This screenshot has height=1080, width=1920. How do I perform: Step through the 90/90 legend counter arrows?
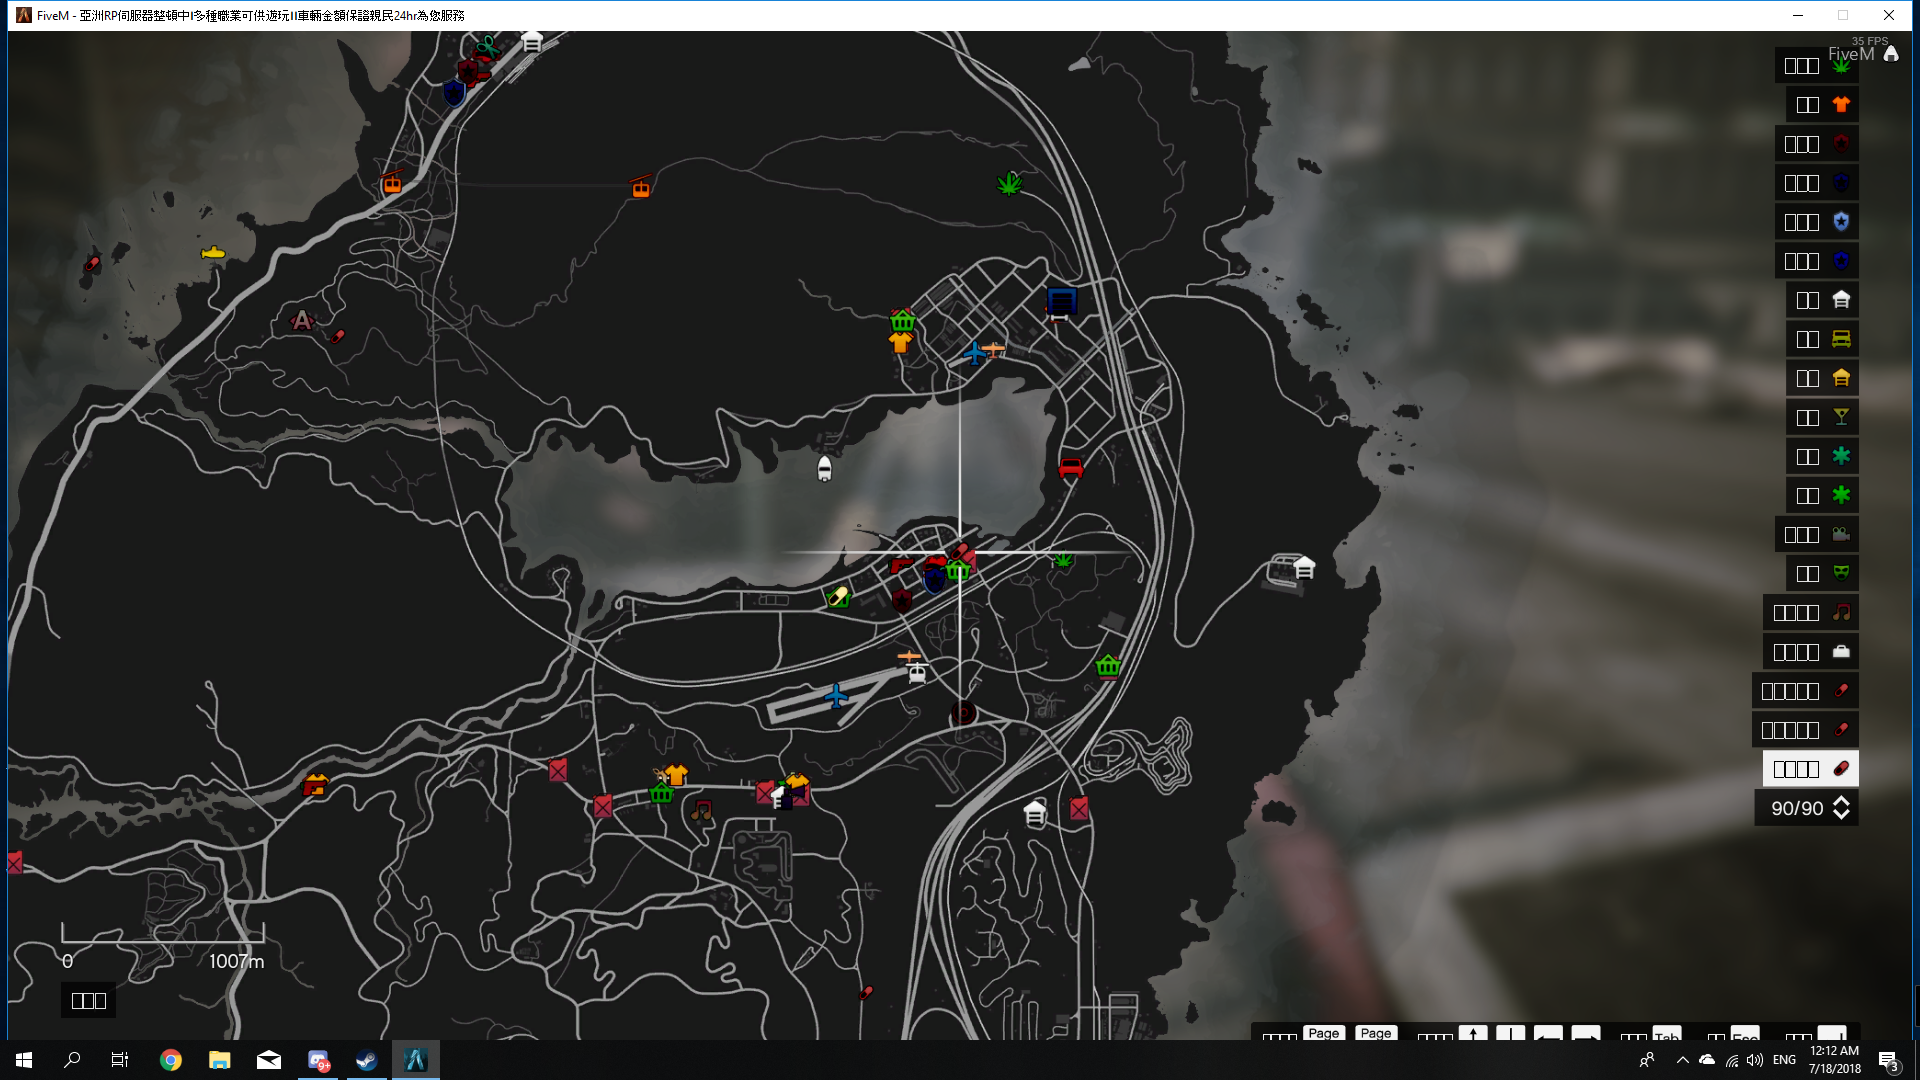1841,808
